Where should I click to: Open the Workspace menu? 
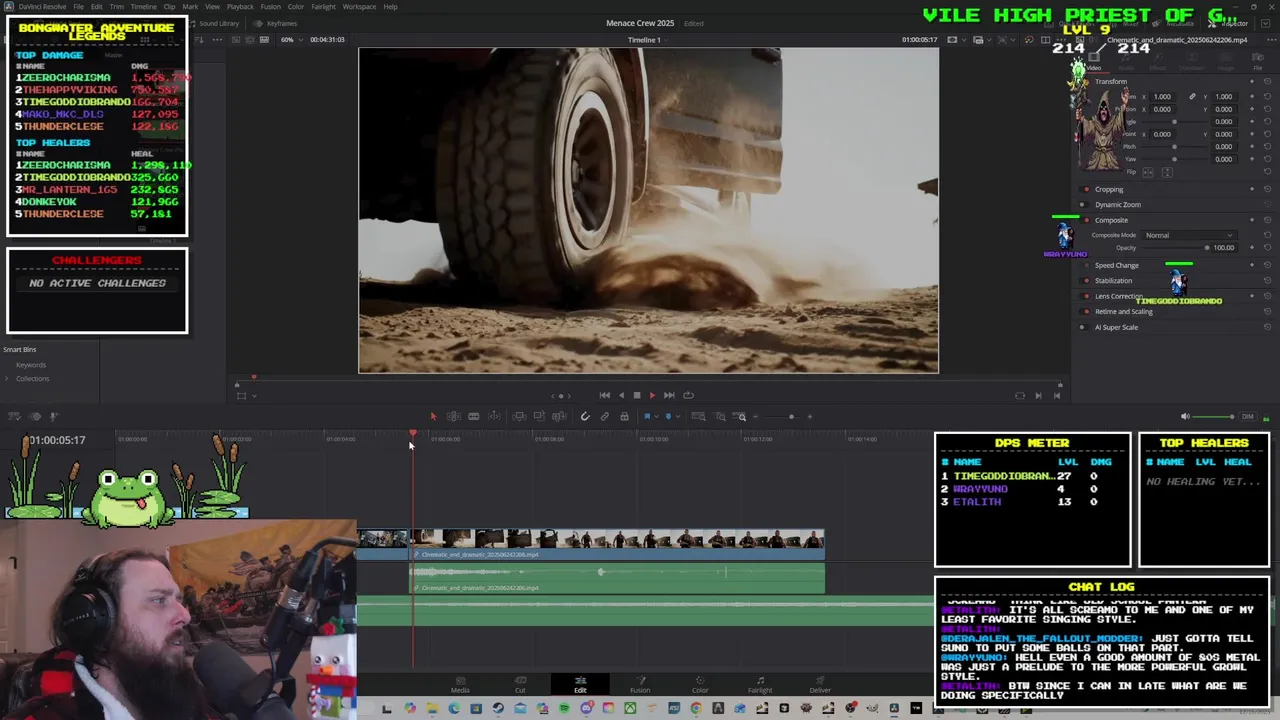click(x=359, y=7)
